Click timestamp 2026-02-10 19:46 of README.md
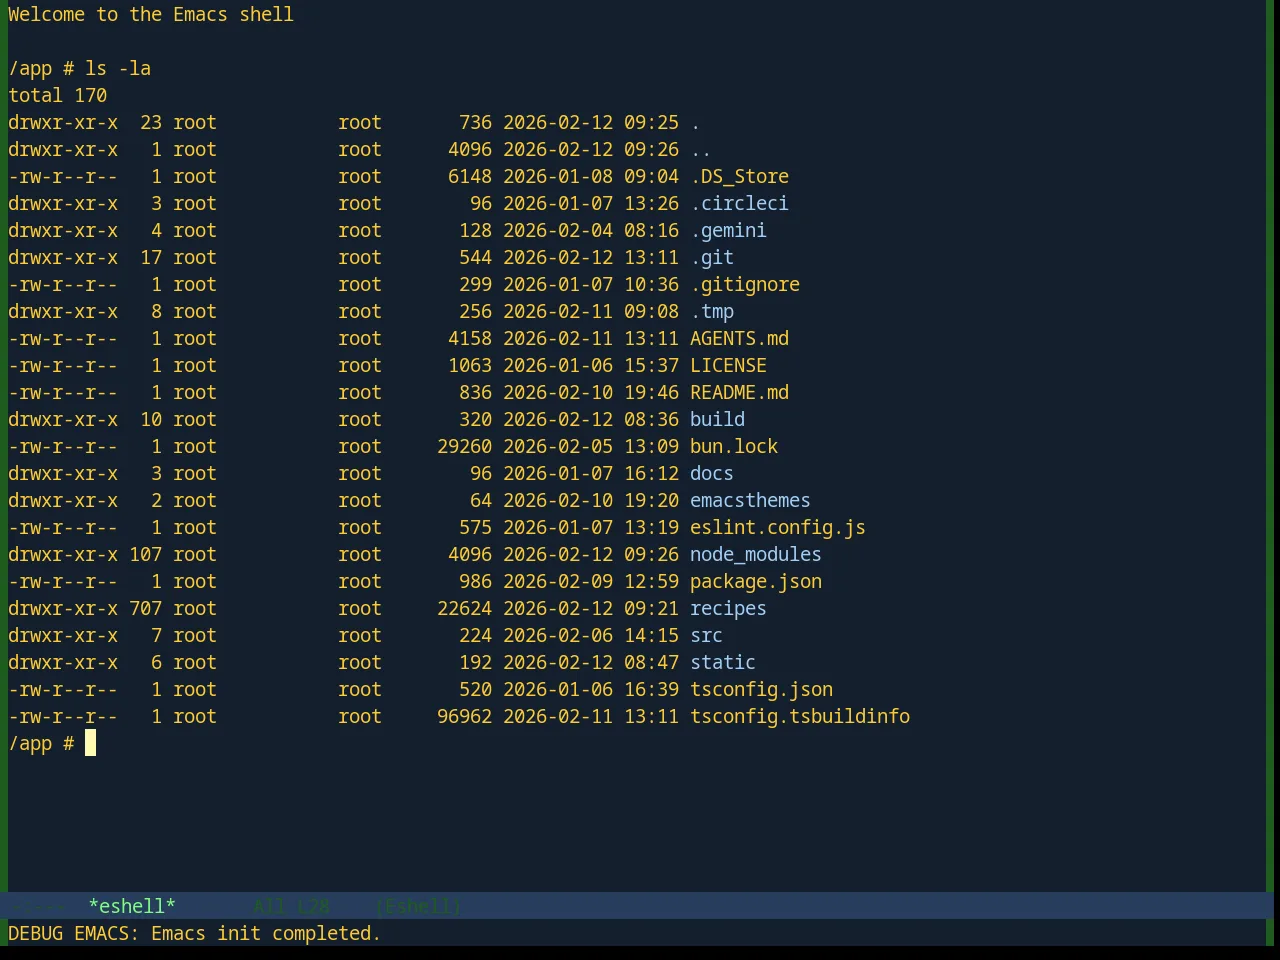1280x960 pixels. (x=591, y=392)
